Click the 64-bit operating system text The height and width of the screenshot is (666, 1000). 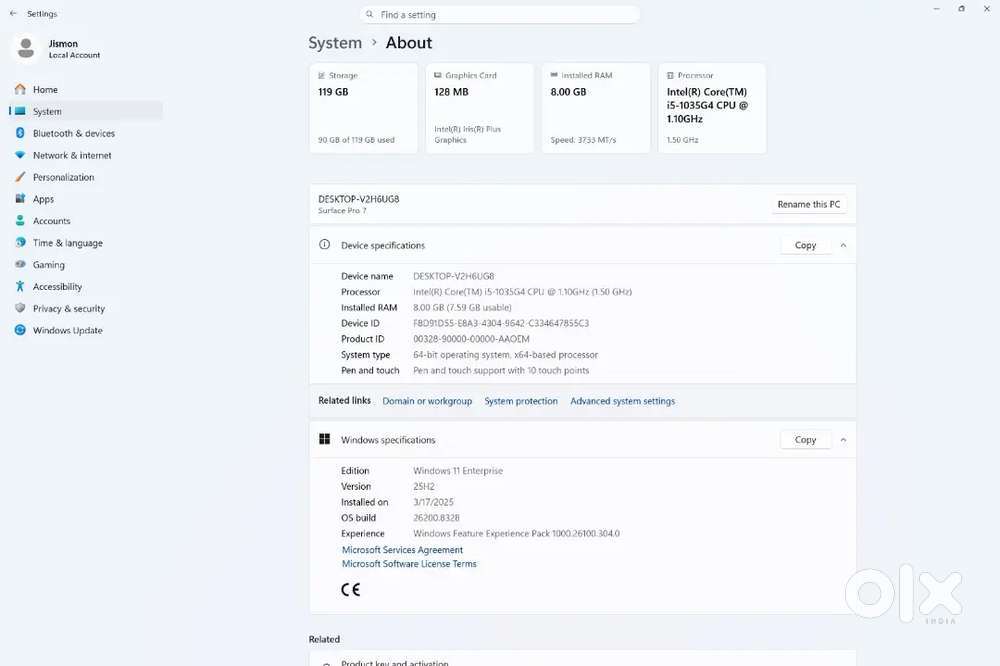point(506,355)
